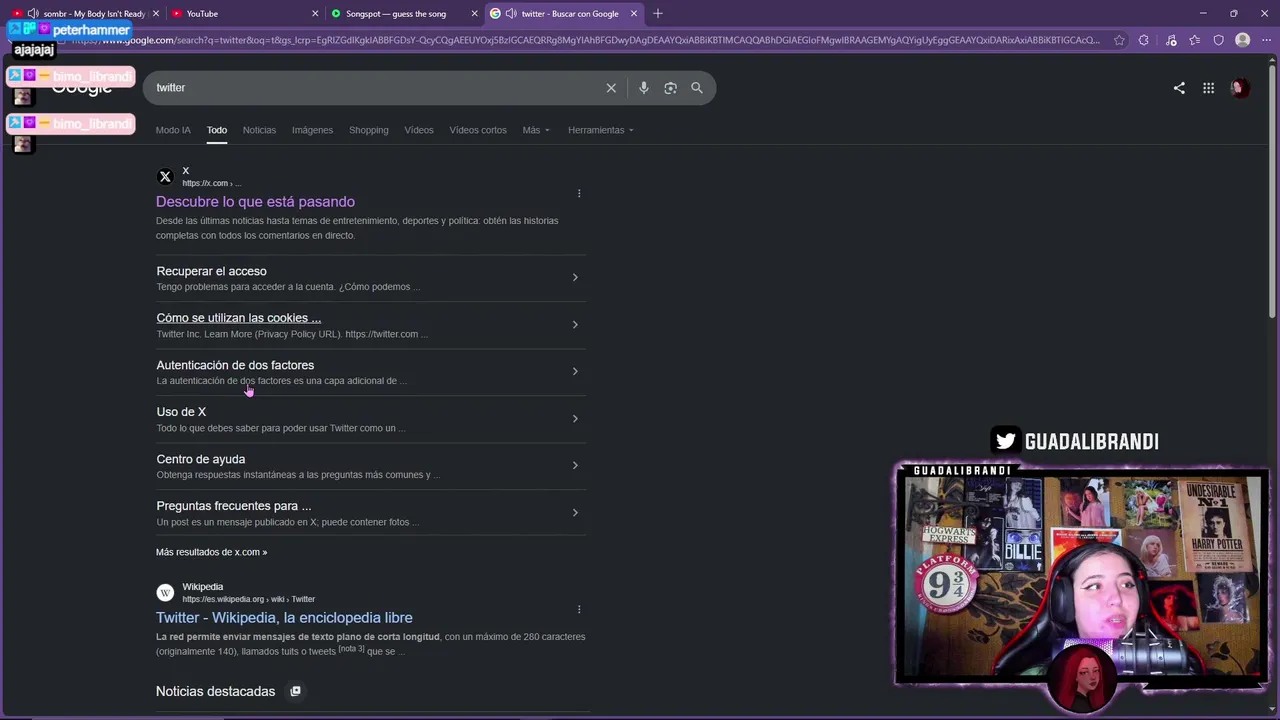Viewport: 1280px width, 720px height.
Task: Click the Wikipedia favicon icon
Action: coord(165,593)
